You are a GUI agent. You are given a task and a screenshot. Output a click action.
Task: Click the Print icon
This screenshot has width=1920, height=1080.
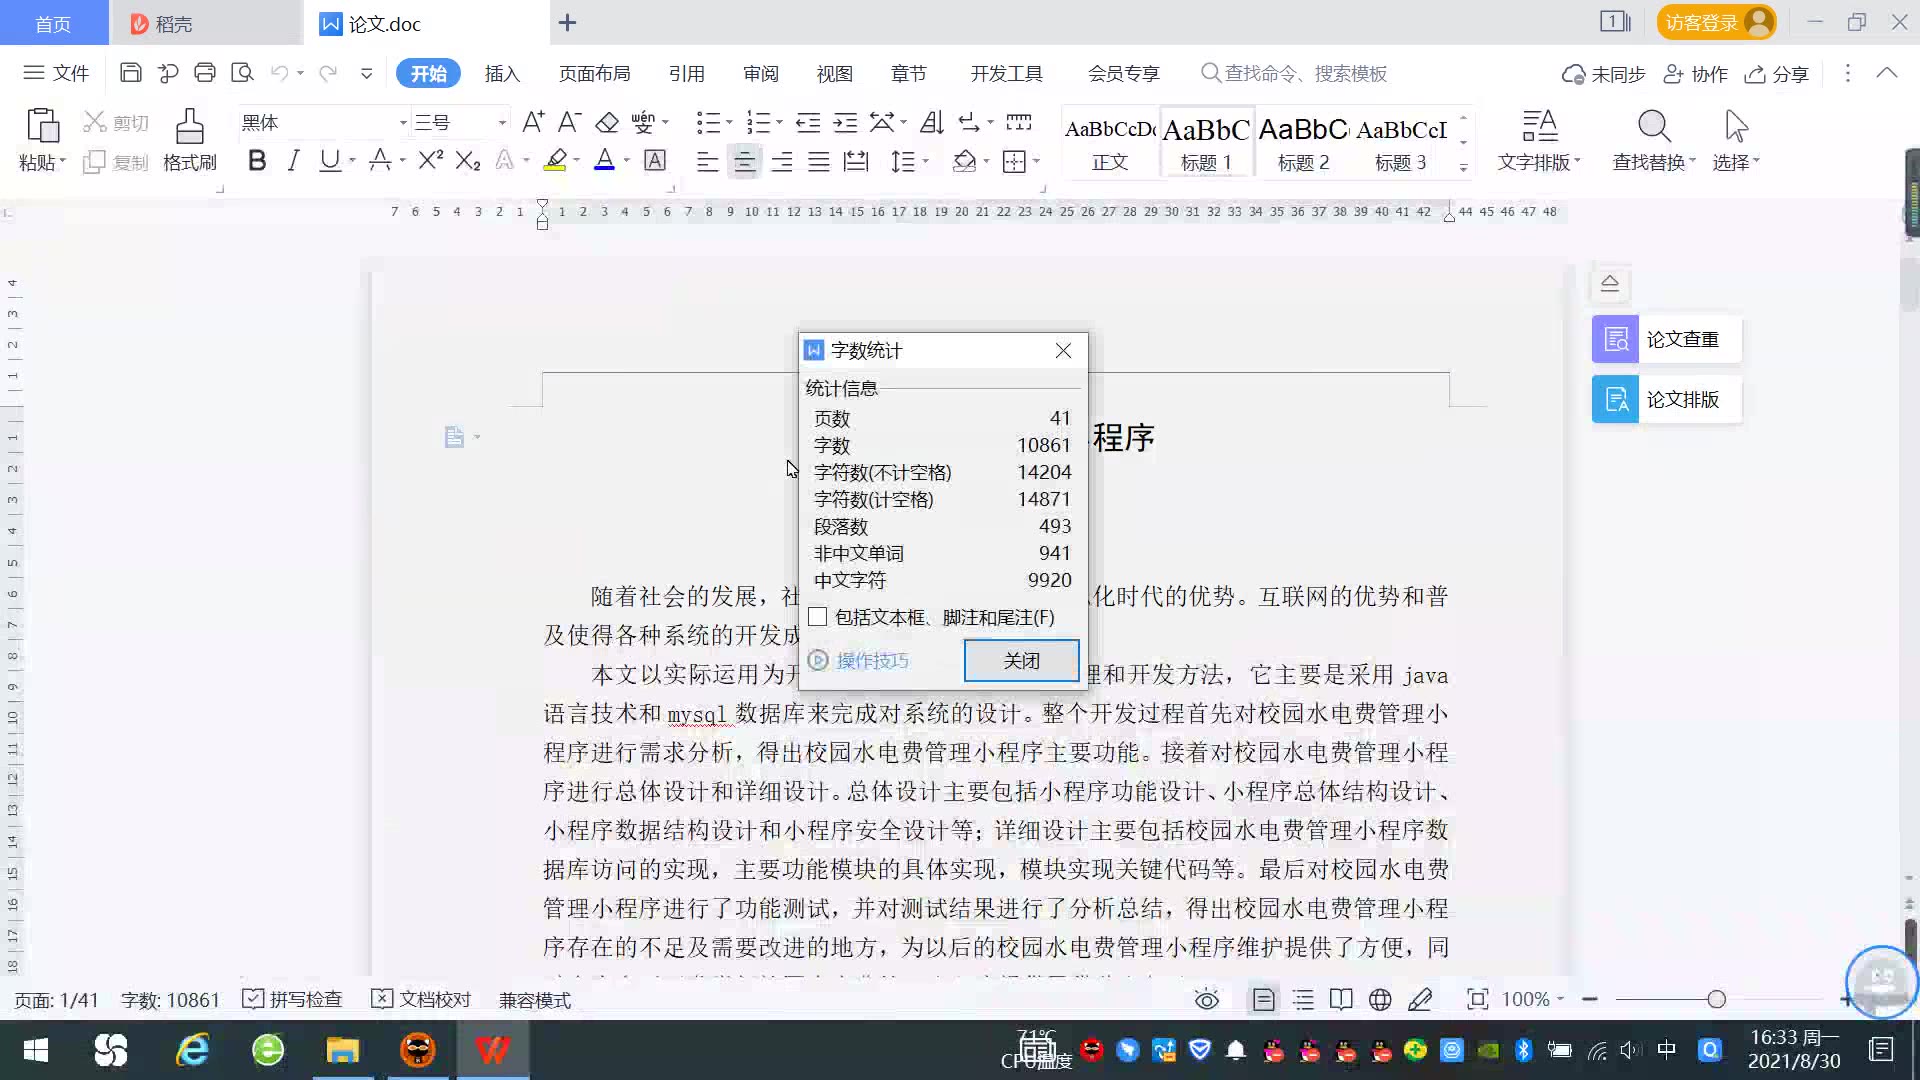(205, 73)
